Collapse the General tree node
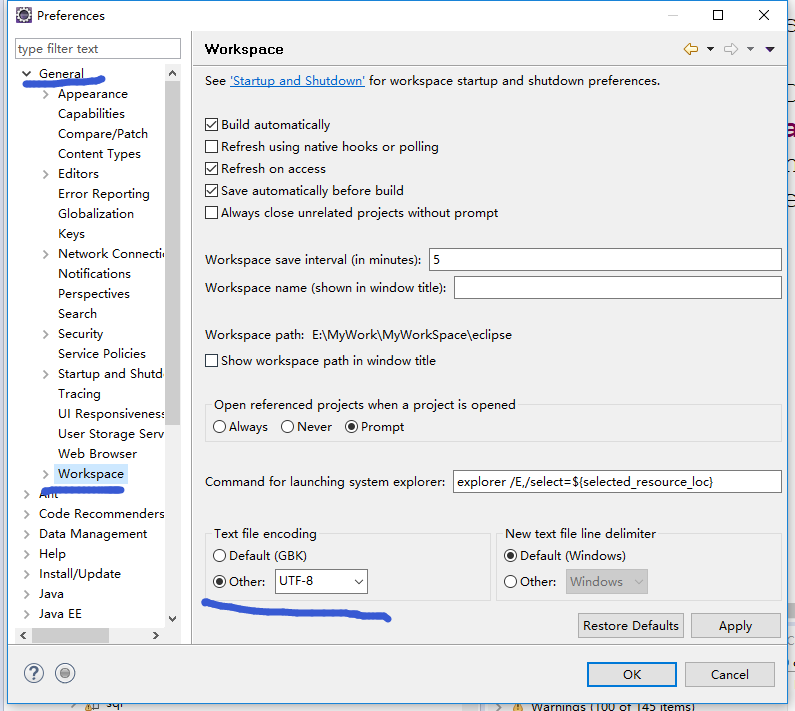The height and width of the screenshot is (711, 795). tap(26, 74)
